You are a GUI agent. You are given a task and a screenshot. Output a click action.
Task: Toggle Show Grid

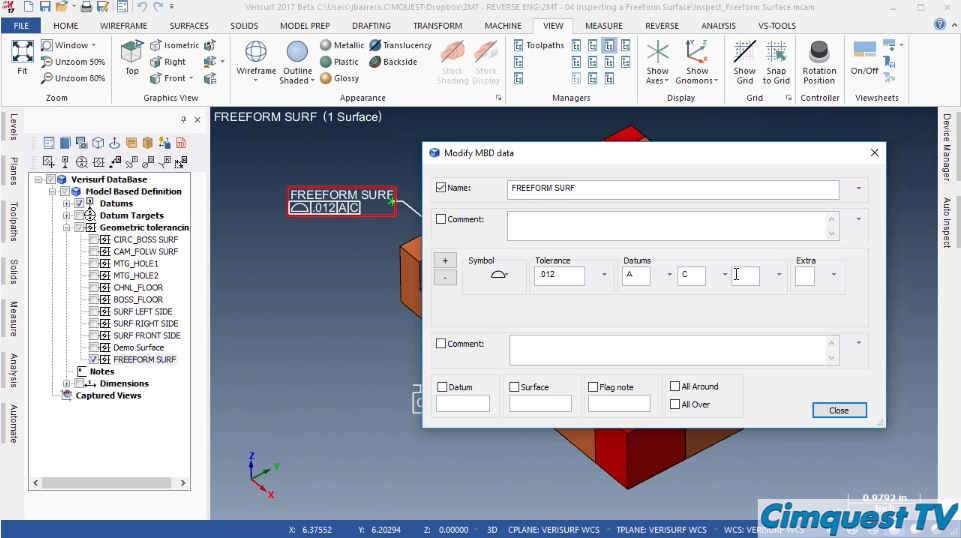coord(745,62)
